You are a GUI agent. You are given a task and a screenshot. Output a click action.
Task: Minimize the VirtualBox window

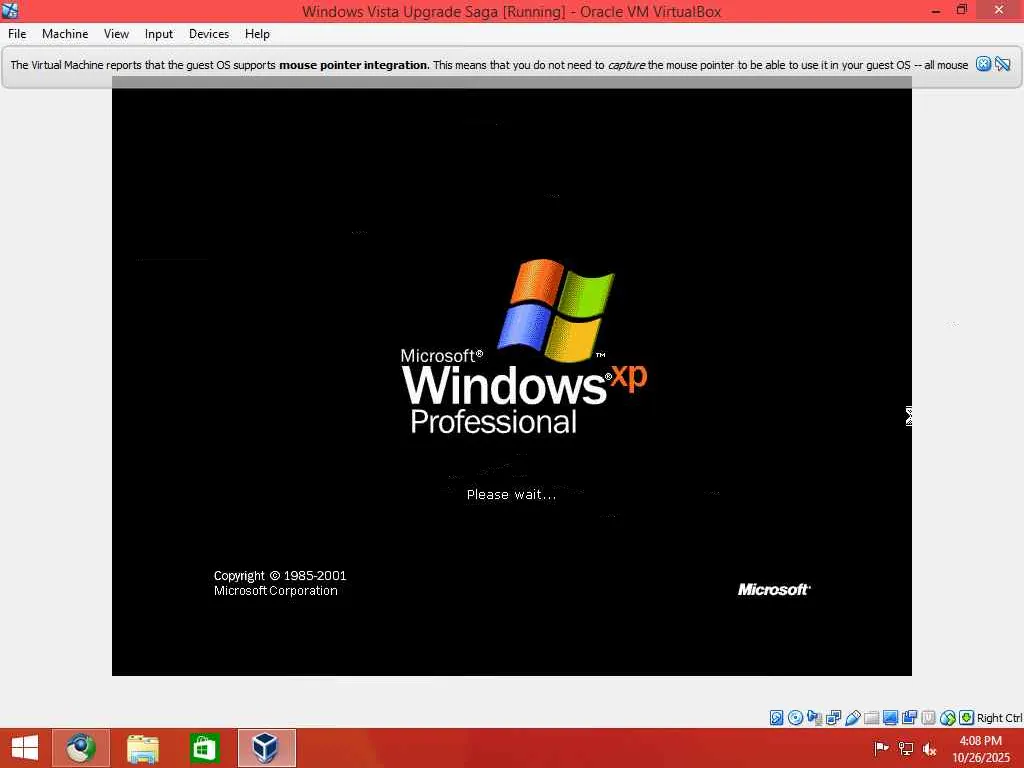point(935,10)
